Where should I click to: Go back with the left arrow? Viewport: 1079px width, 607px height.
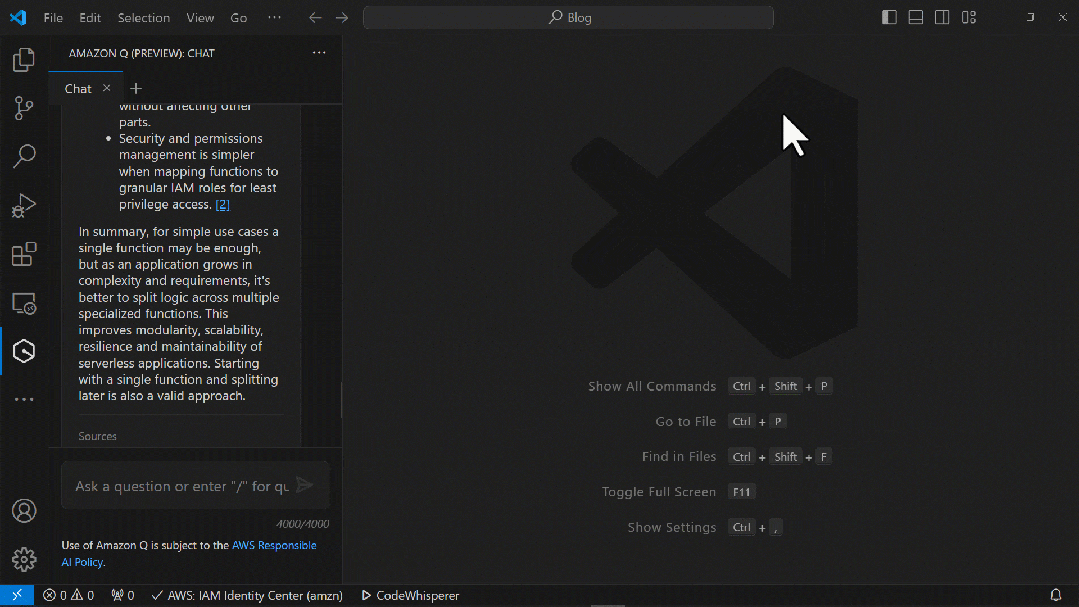315,17
